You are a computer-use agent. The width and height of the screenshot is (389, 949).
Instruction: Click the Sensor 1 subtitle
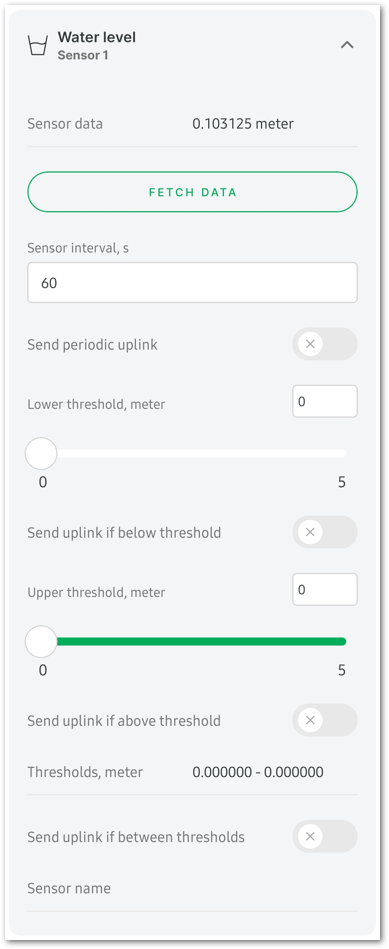click(83, 55)
